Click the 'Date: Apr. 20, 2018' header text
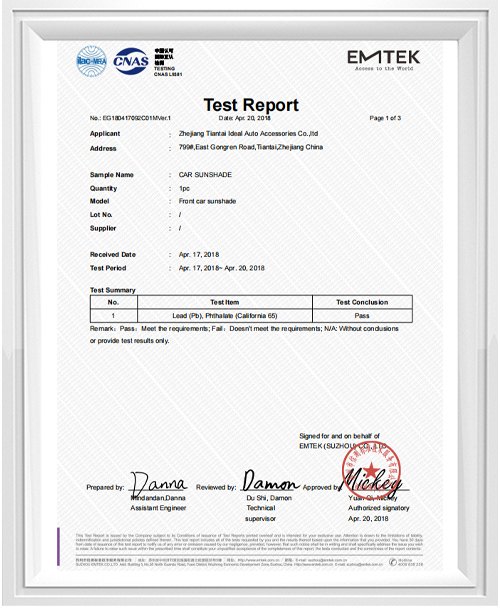 (244, 118)
